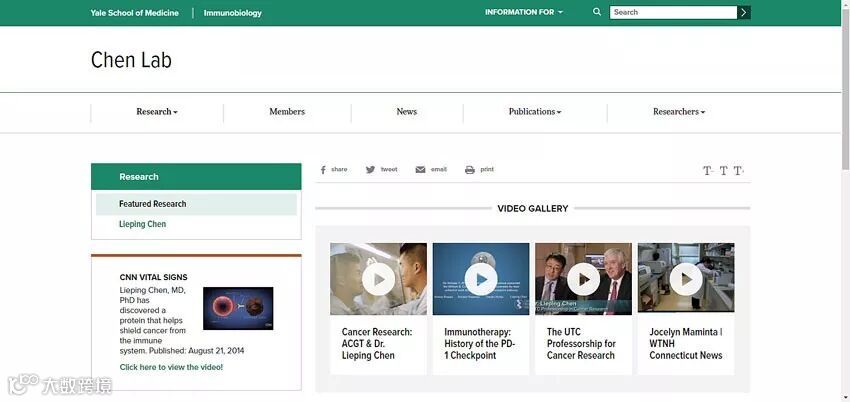Click the search magnifier icon

597,11
